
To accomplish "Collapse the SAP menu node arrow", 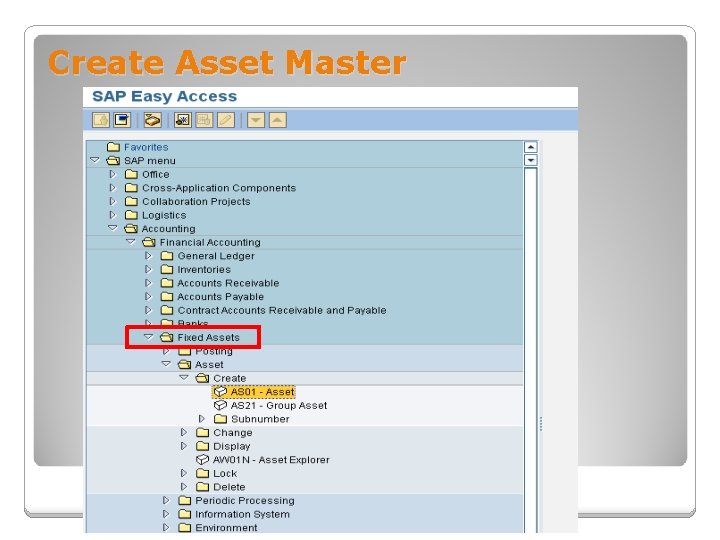I will pos(95,160).
